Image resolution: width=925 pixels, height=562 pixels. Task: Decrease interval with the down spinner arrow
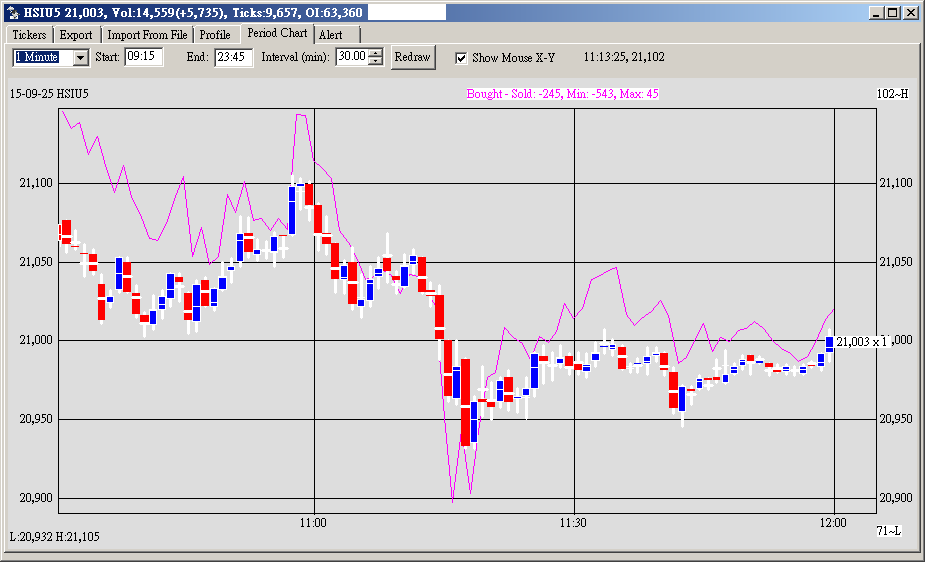point(376,61)
